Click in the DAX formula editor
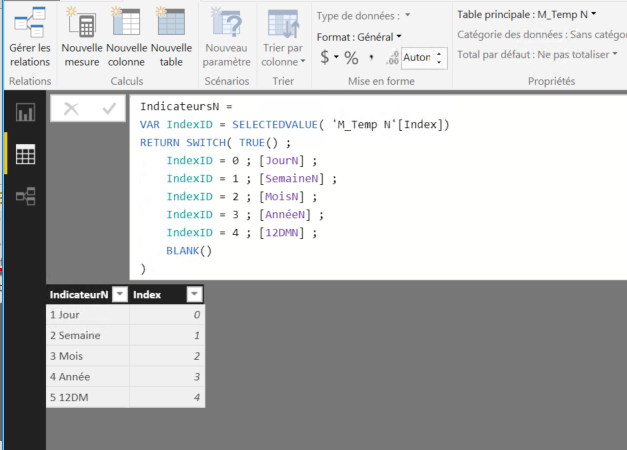627x450 pixels. tap(378, 187)
